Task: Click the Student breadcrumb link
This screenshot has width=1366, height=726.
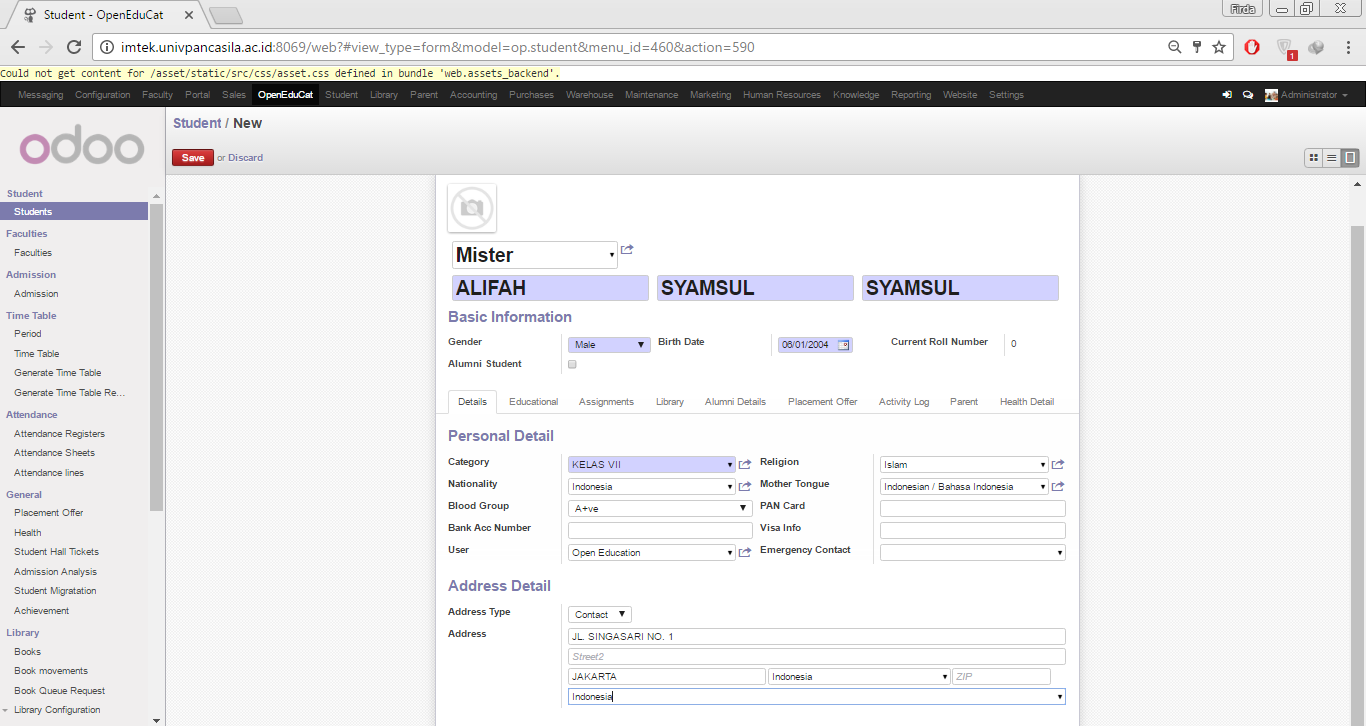Action: pyautogui.click(x=197, y=123)
